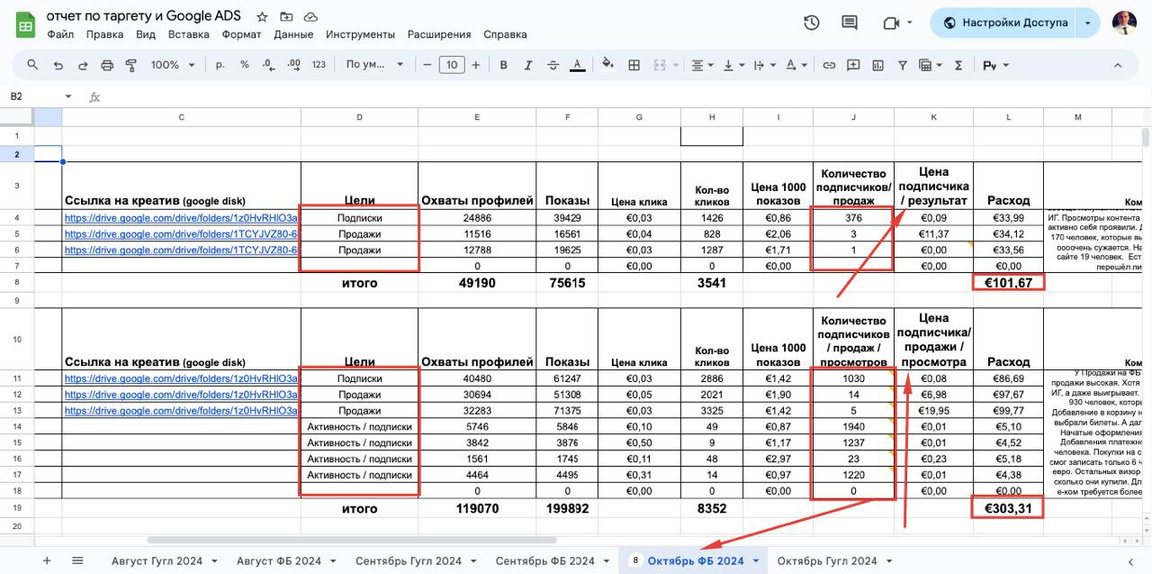1152x574 pixels.
Task: Insert a comment via toolbar
Action: pos(853,65)
